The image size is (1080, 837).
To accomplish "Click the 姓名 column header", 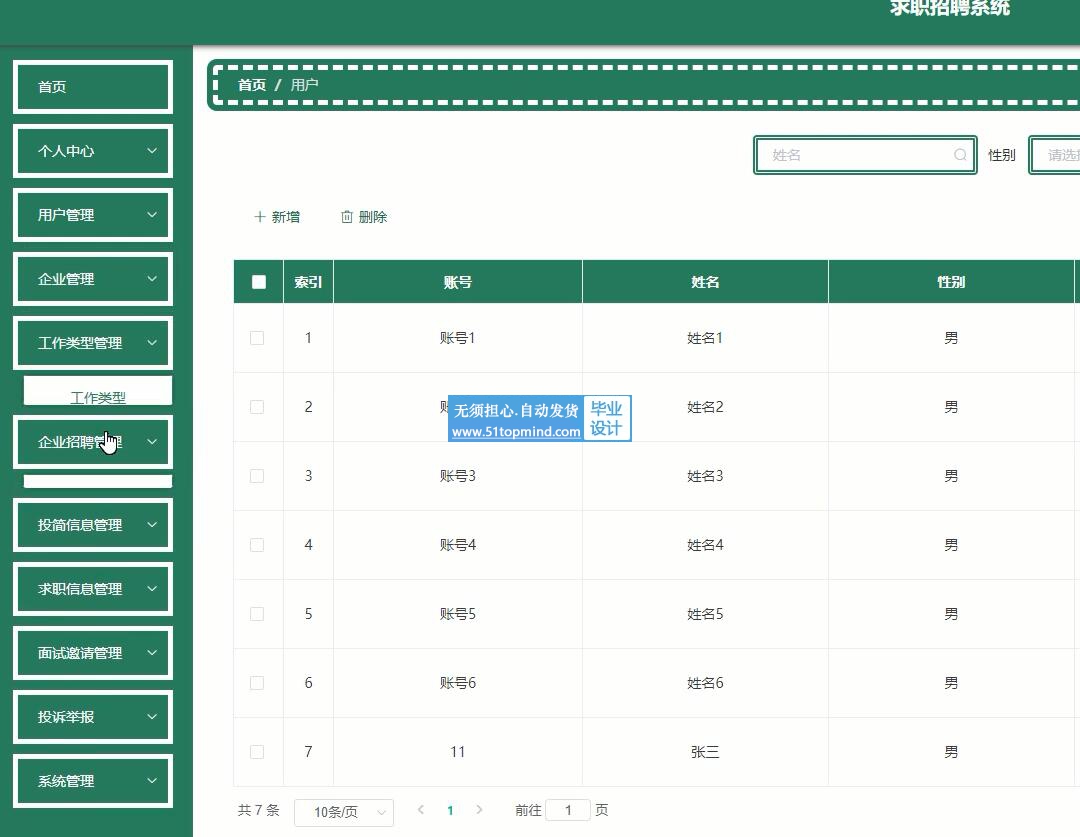I will coord(705,282).
